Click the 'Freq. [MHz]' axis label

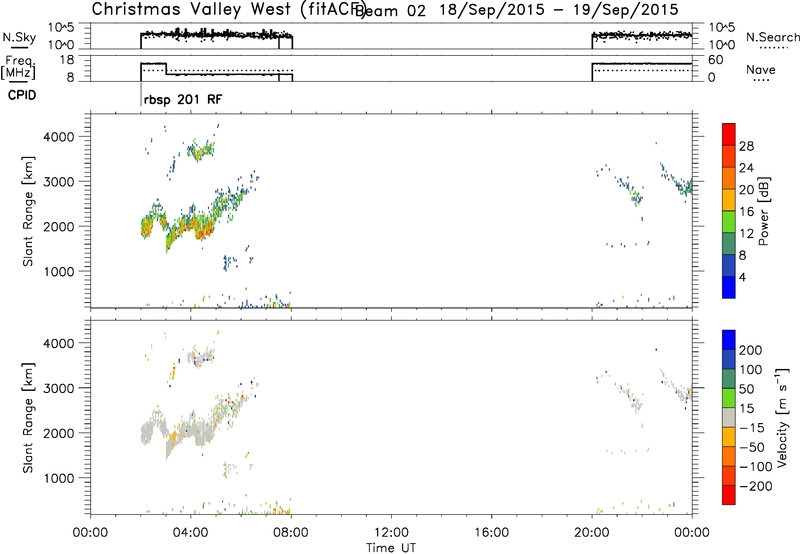[x=20, y=67]
